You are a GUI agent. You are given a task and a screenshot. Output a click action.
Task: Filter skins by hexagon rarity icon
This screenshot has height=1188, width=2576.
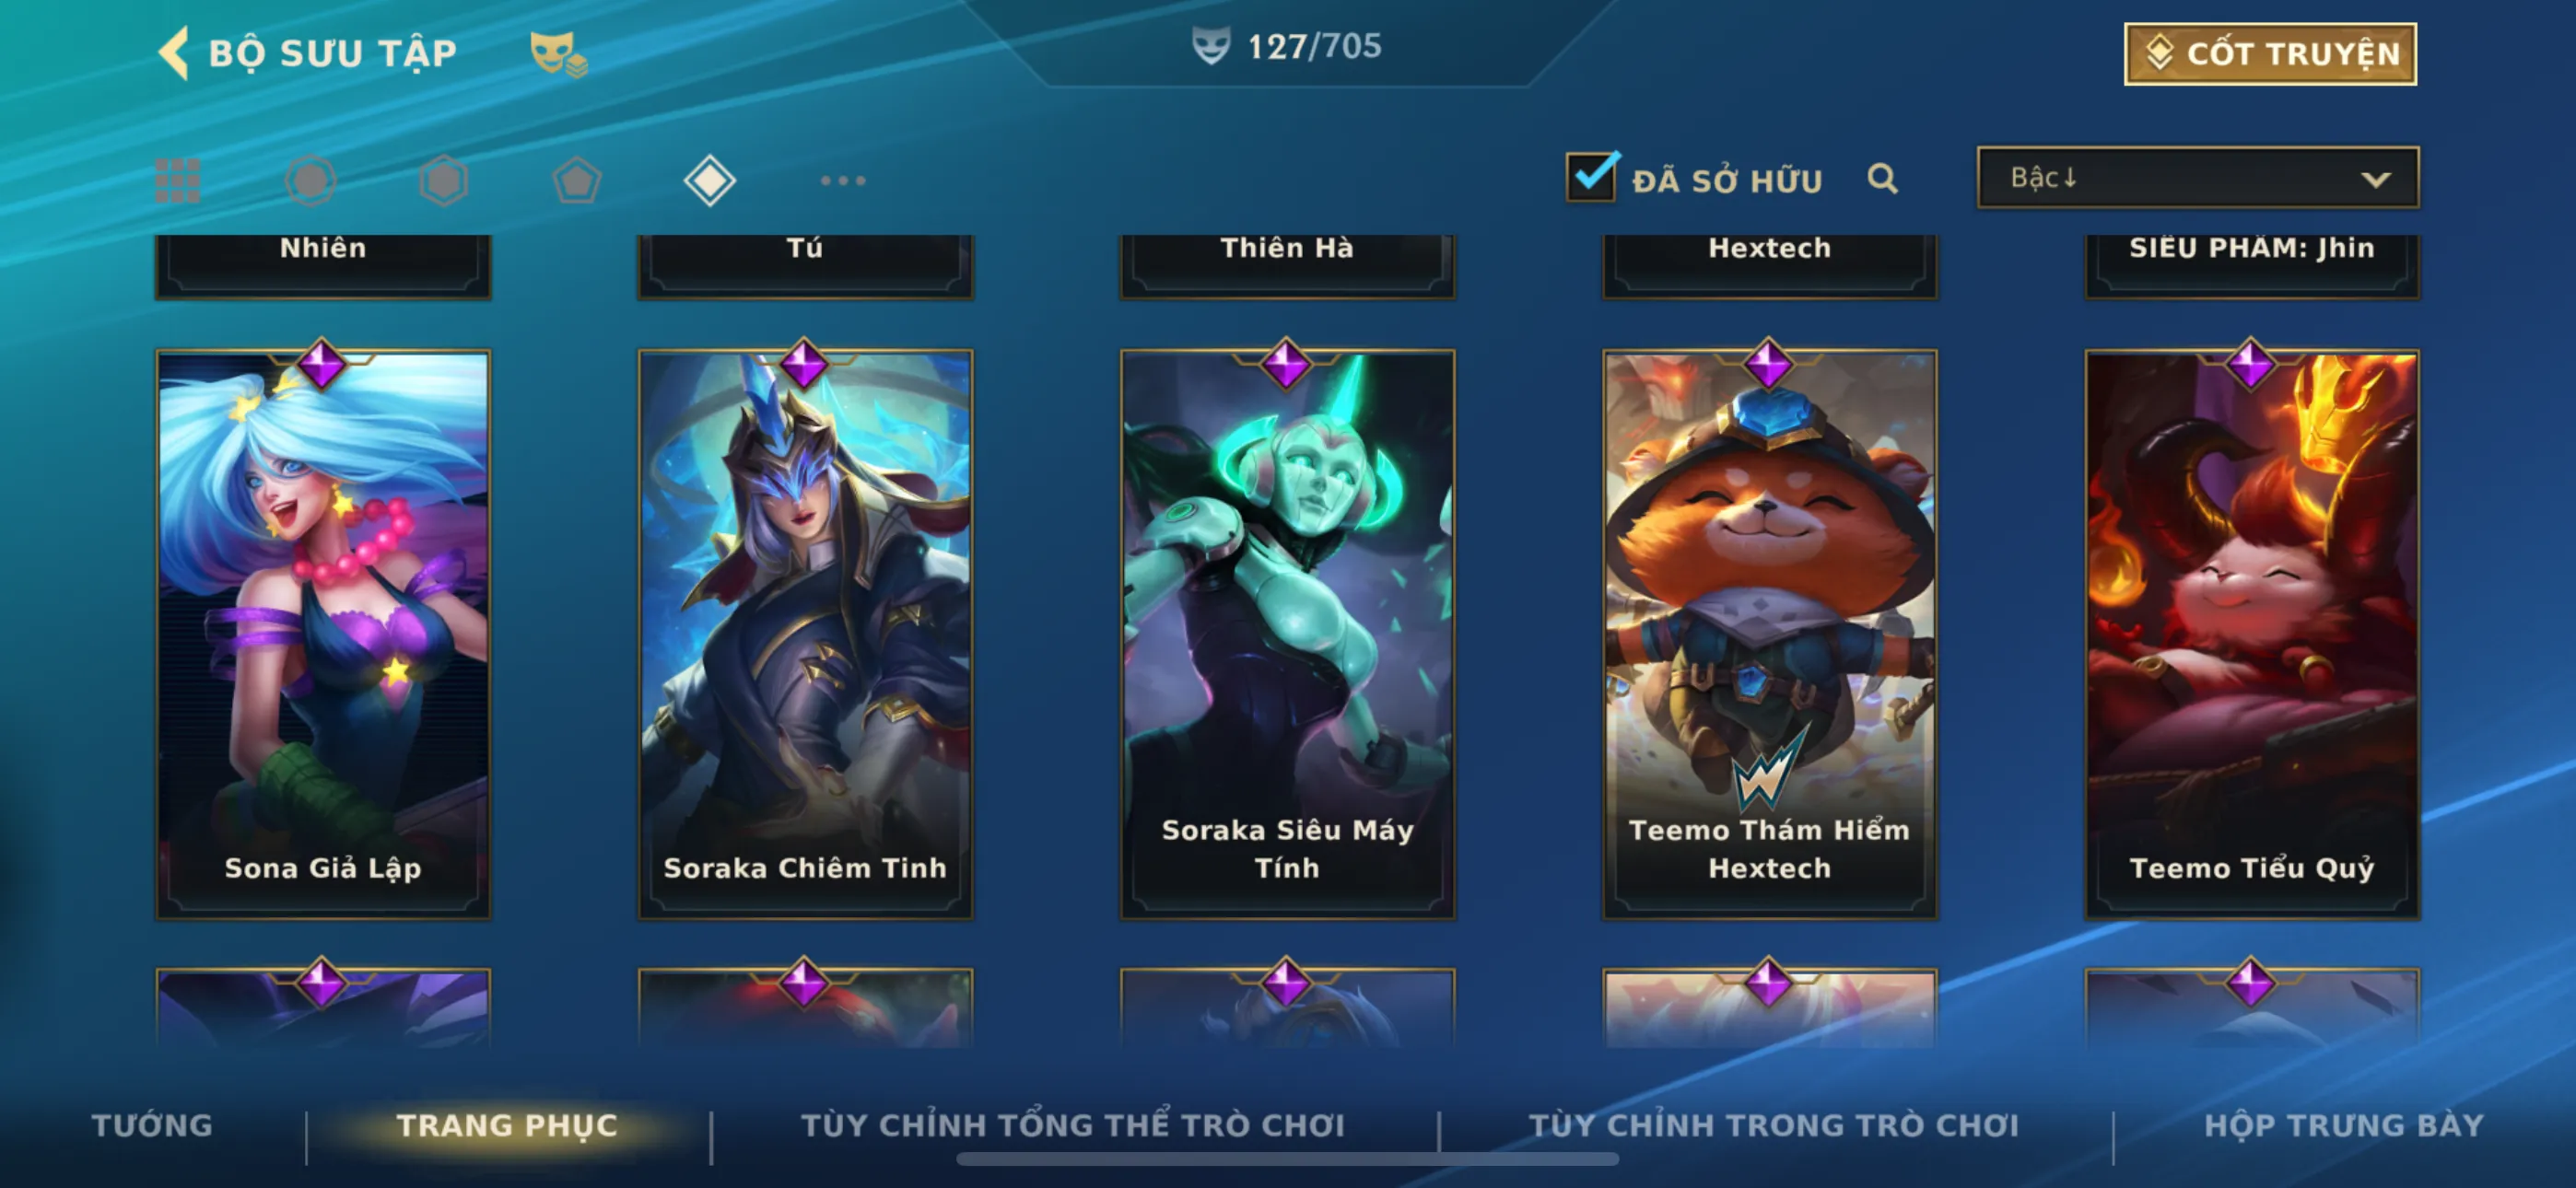coord(443,181)
